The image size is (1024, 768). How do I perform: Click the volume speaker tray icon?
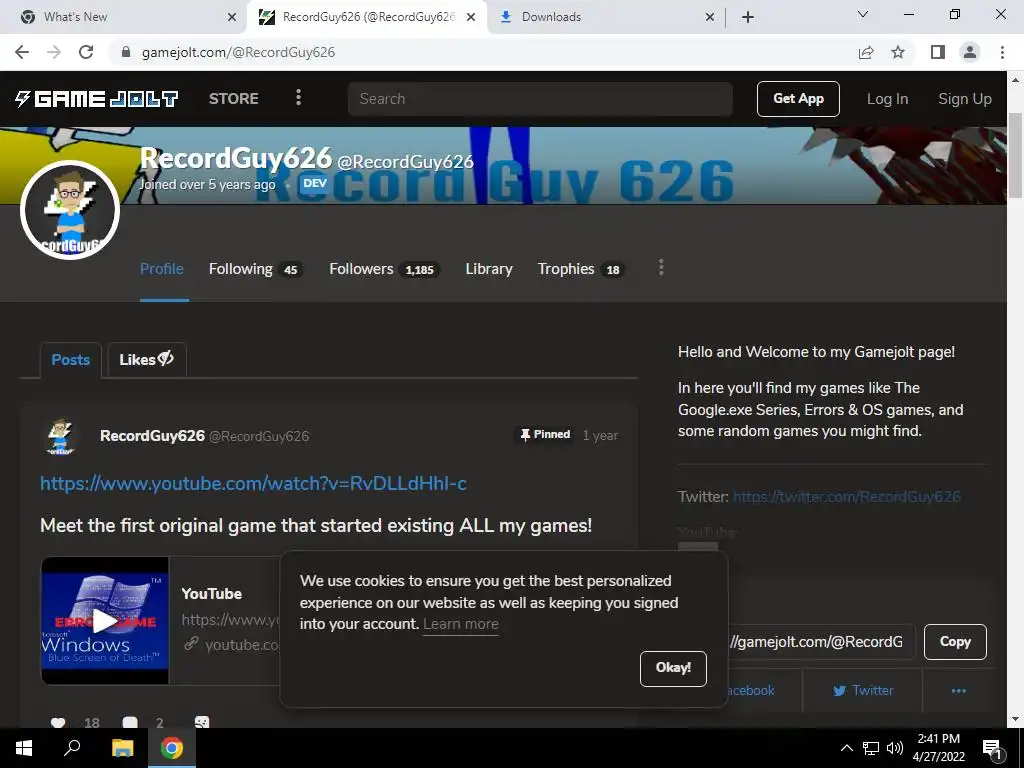(x=895, y=748)
